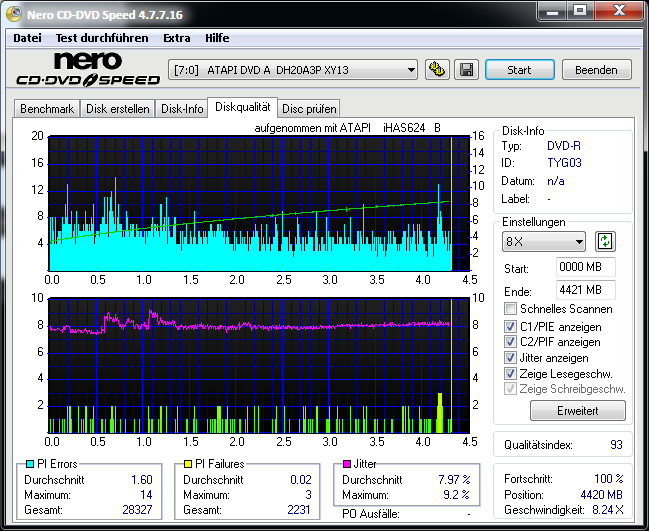
Task: Click the Erweitert button
Action: [x=578, y=411]
